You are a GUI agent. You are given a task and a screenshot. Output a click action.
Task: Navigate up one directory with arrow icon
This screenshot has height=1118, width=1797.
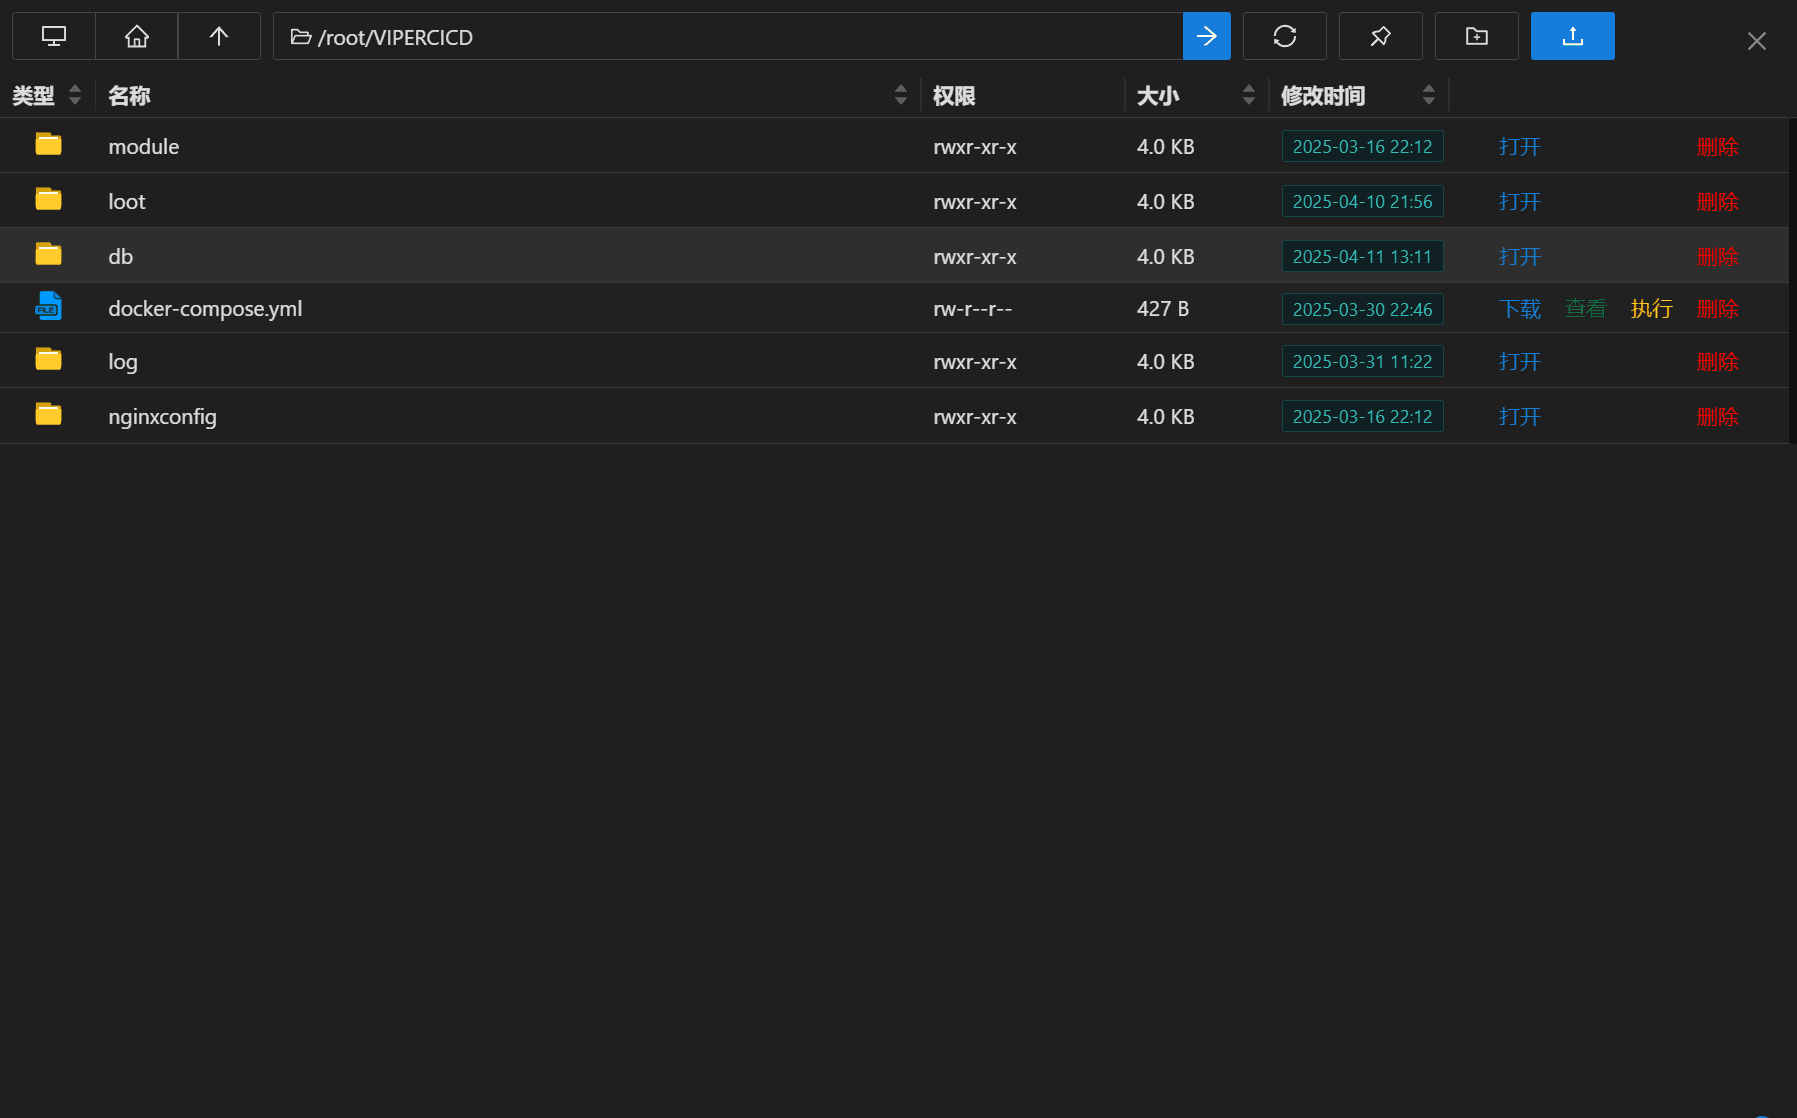click(x=219, y=36)
